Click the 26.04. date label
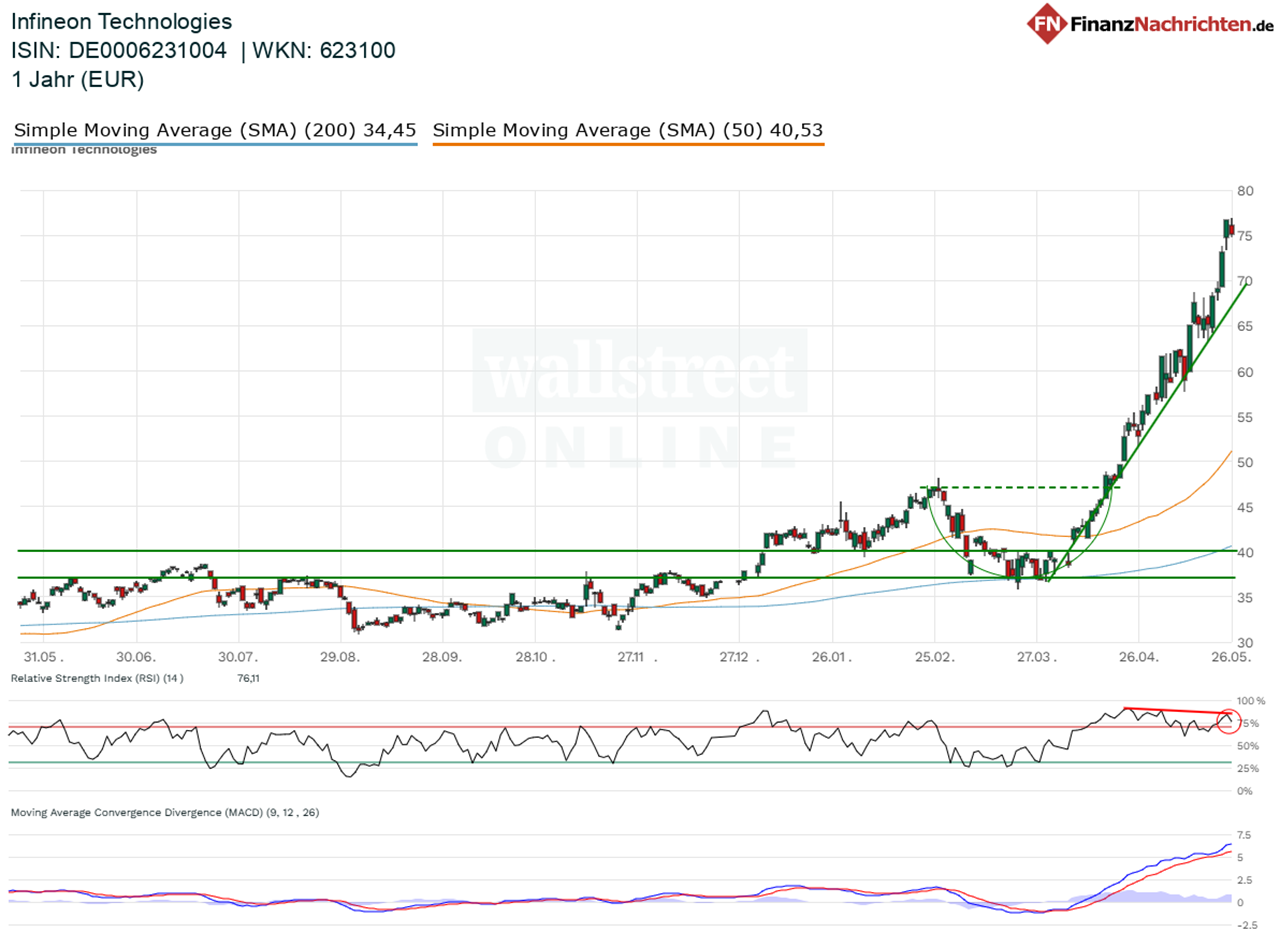Screen dimensions: 1280x940 click(x=1139, y=658)
